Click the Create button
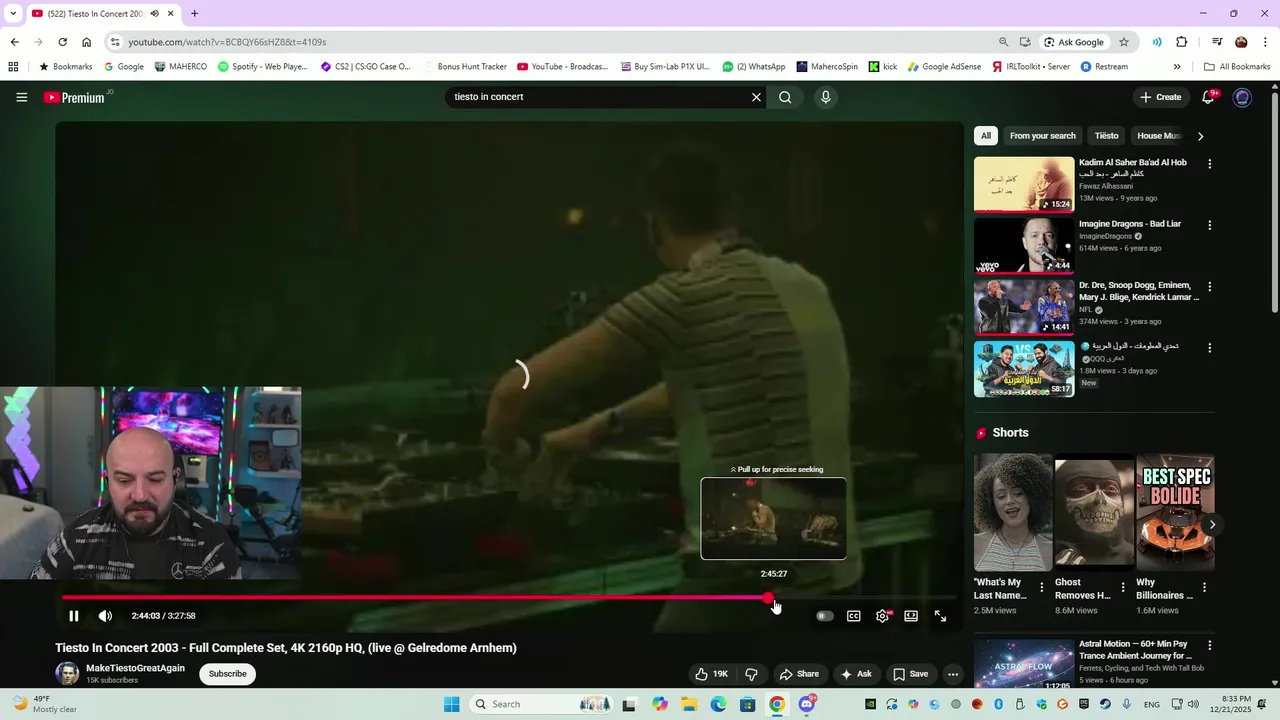 1160,97
